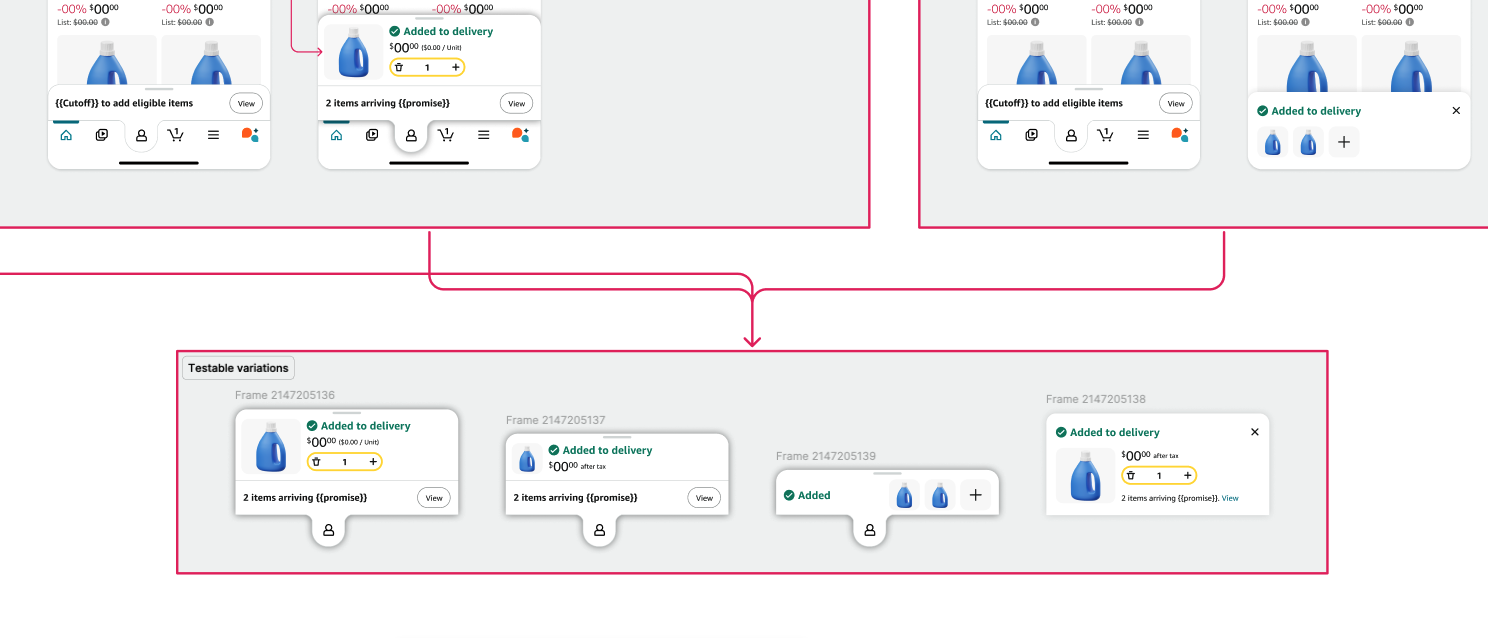Tap profile tab icon below Frame 2147205136

coord(329,530)
